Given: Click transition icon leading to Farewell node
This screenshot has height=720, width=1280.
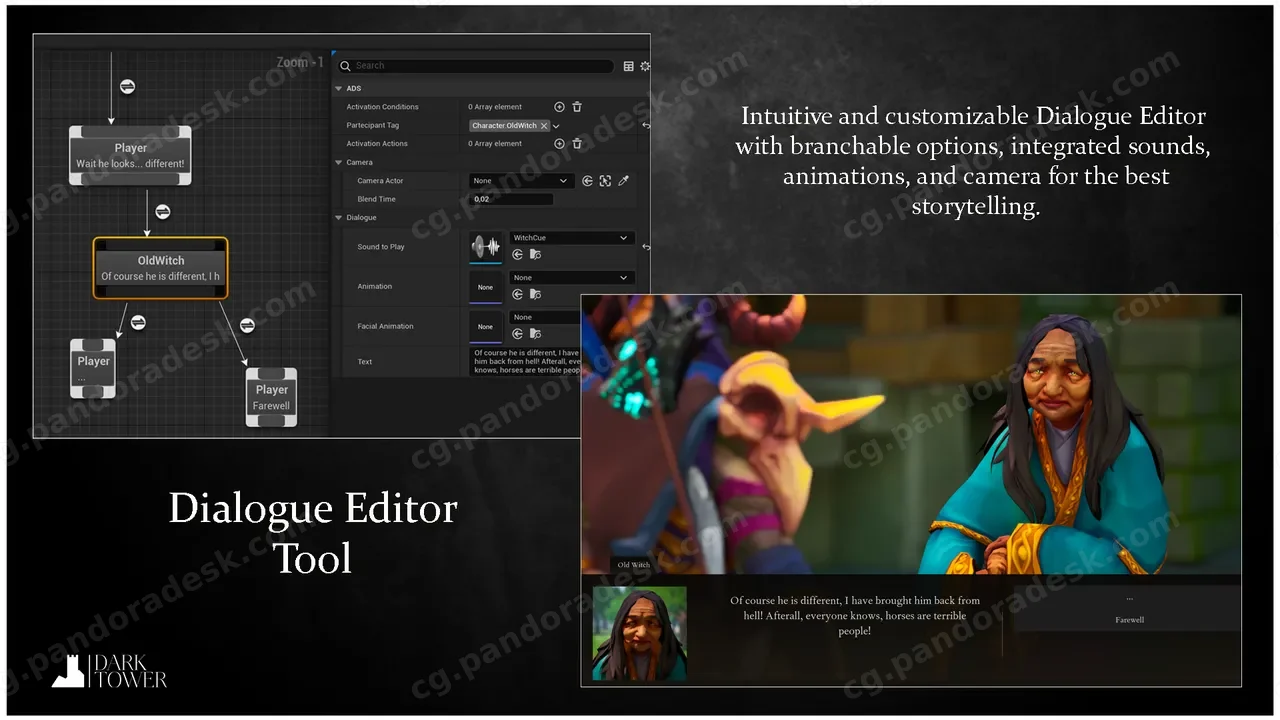Looking at the screenshot, I should (247, 325).
